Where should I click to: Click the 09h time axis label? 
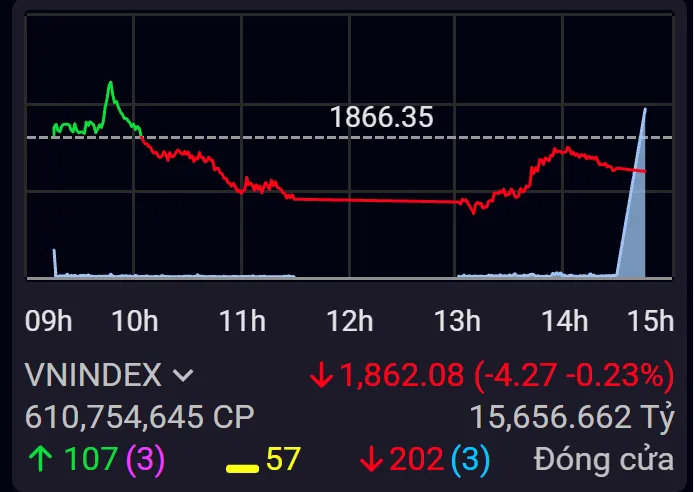tap(49, 321)
